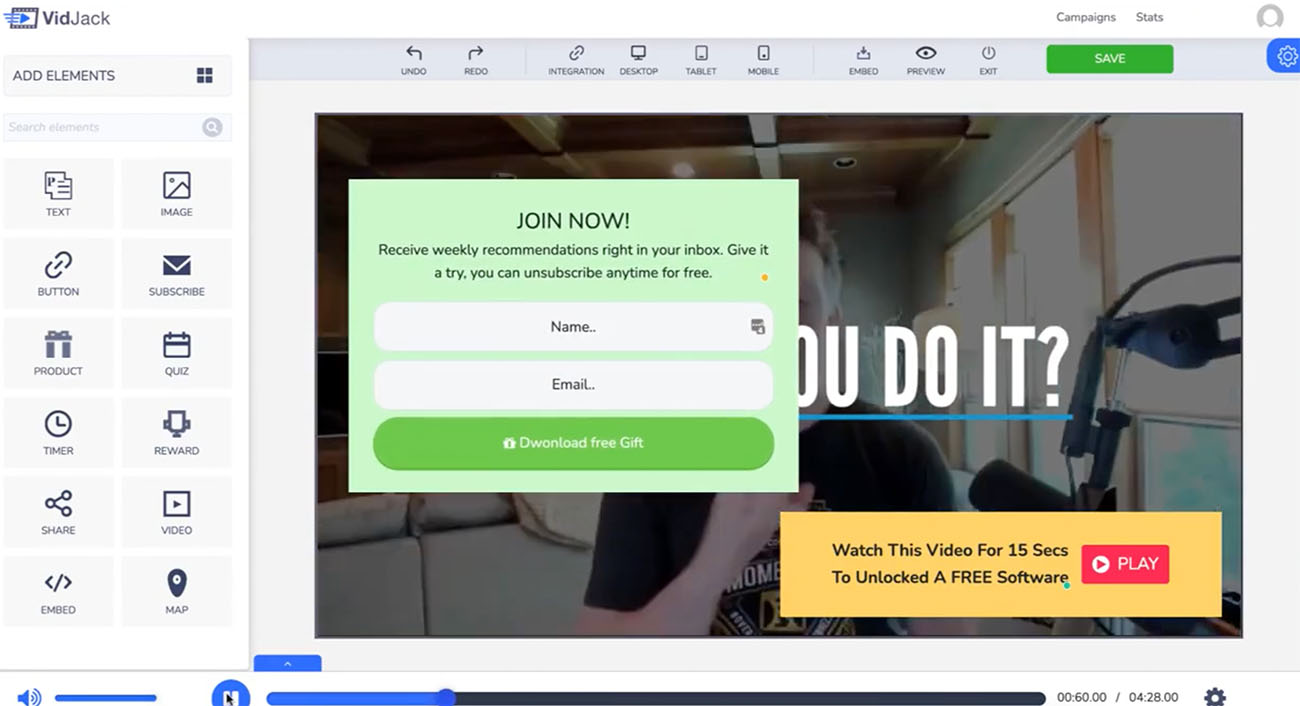Switch to Desktop view
The image size is (1300, 706).
point(638,59)
